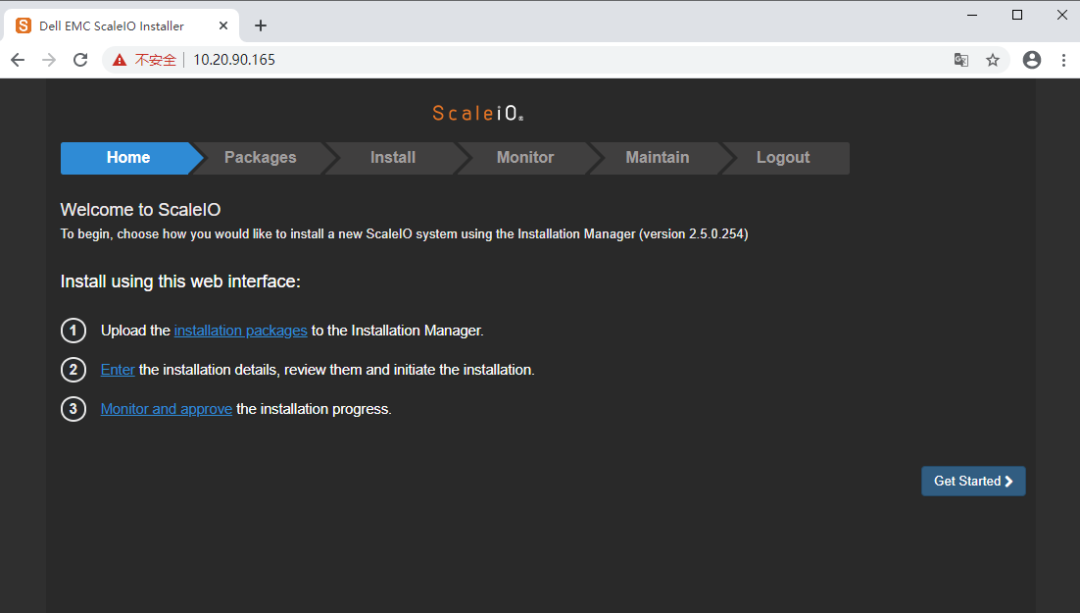Switch to the Packages tab
Screen dimensions: 1080x613
[260, 158]
